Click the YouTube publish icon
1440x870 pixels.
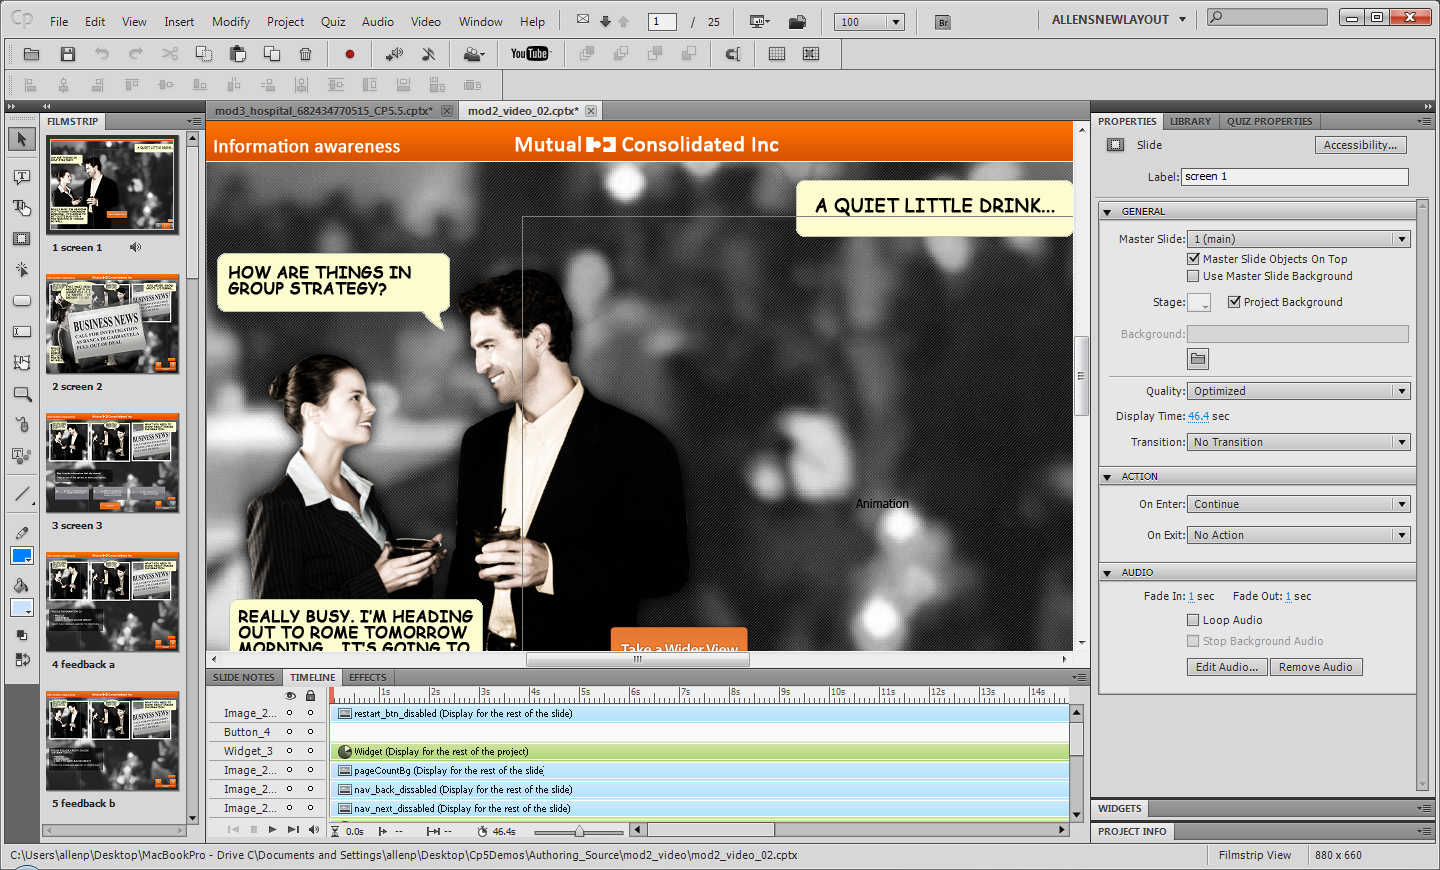tap(529, 54)
